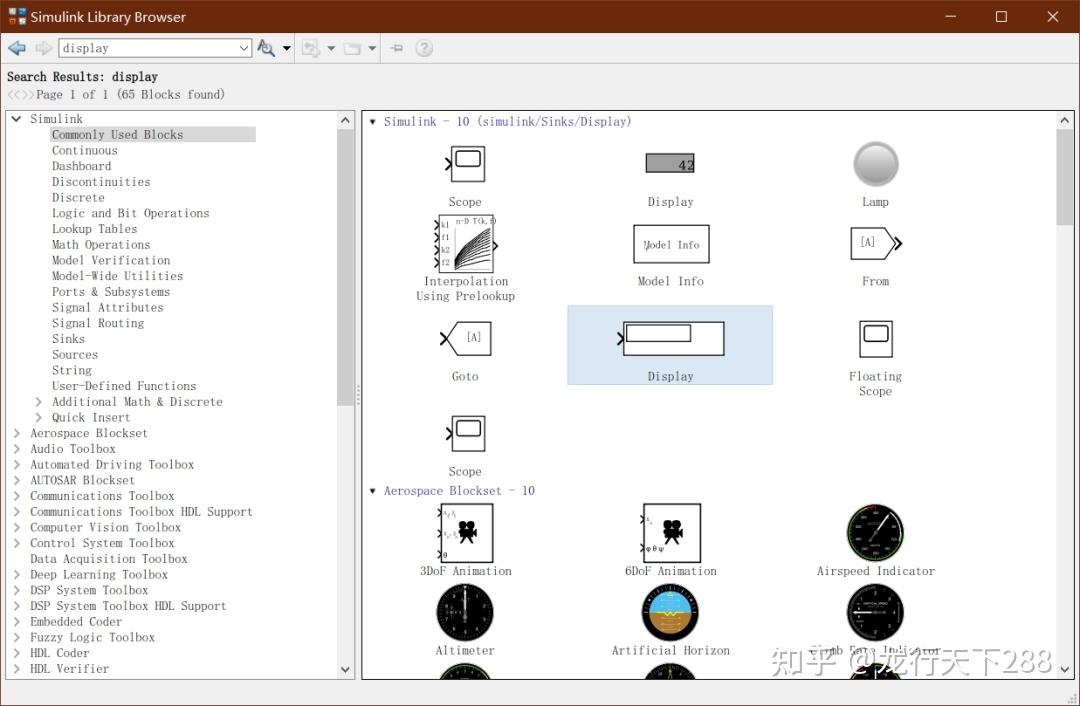Select the Display block showing 42
Screen dimensions: 1080x706
click(670, 163)
